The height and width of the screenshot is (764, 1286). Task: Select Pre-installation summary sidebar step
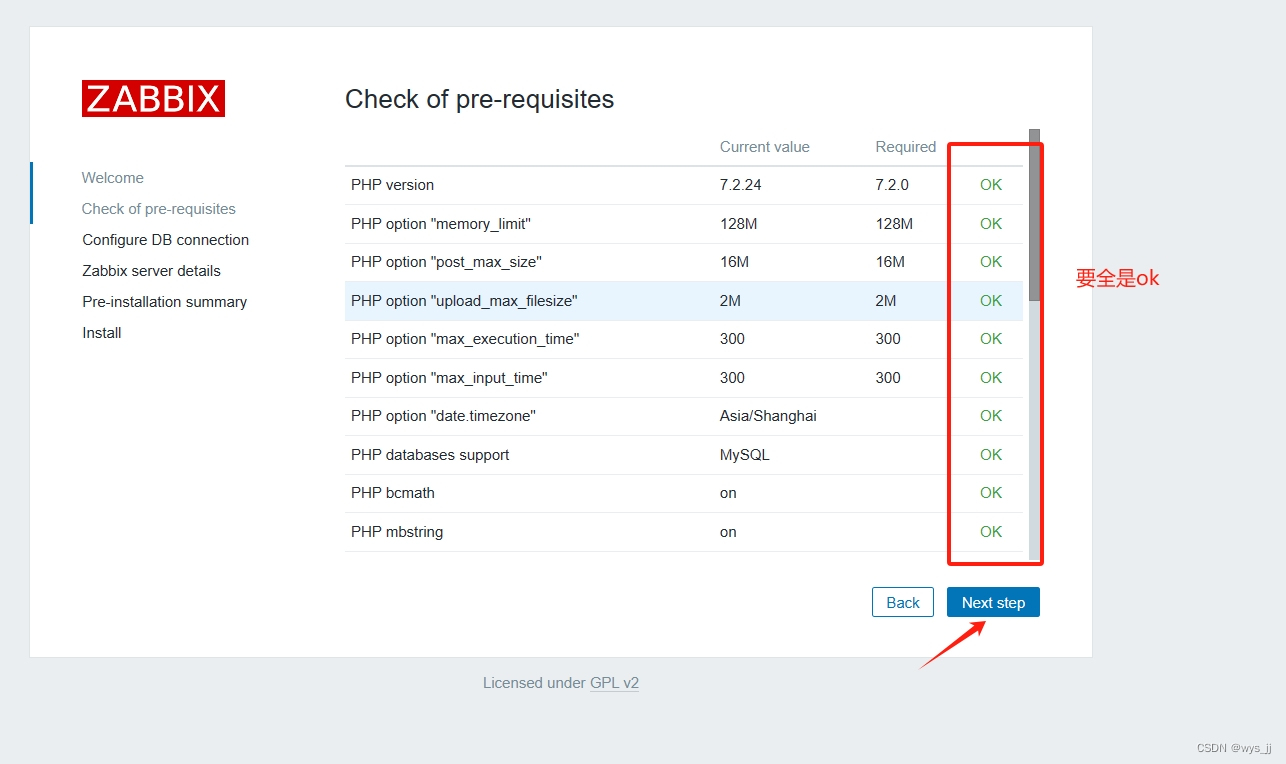[165, 302]
